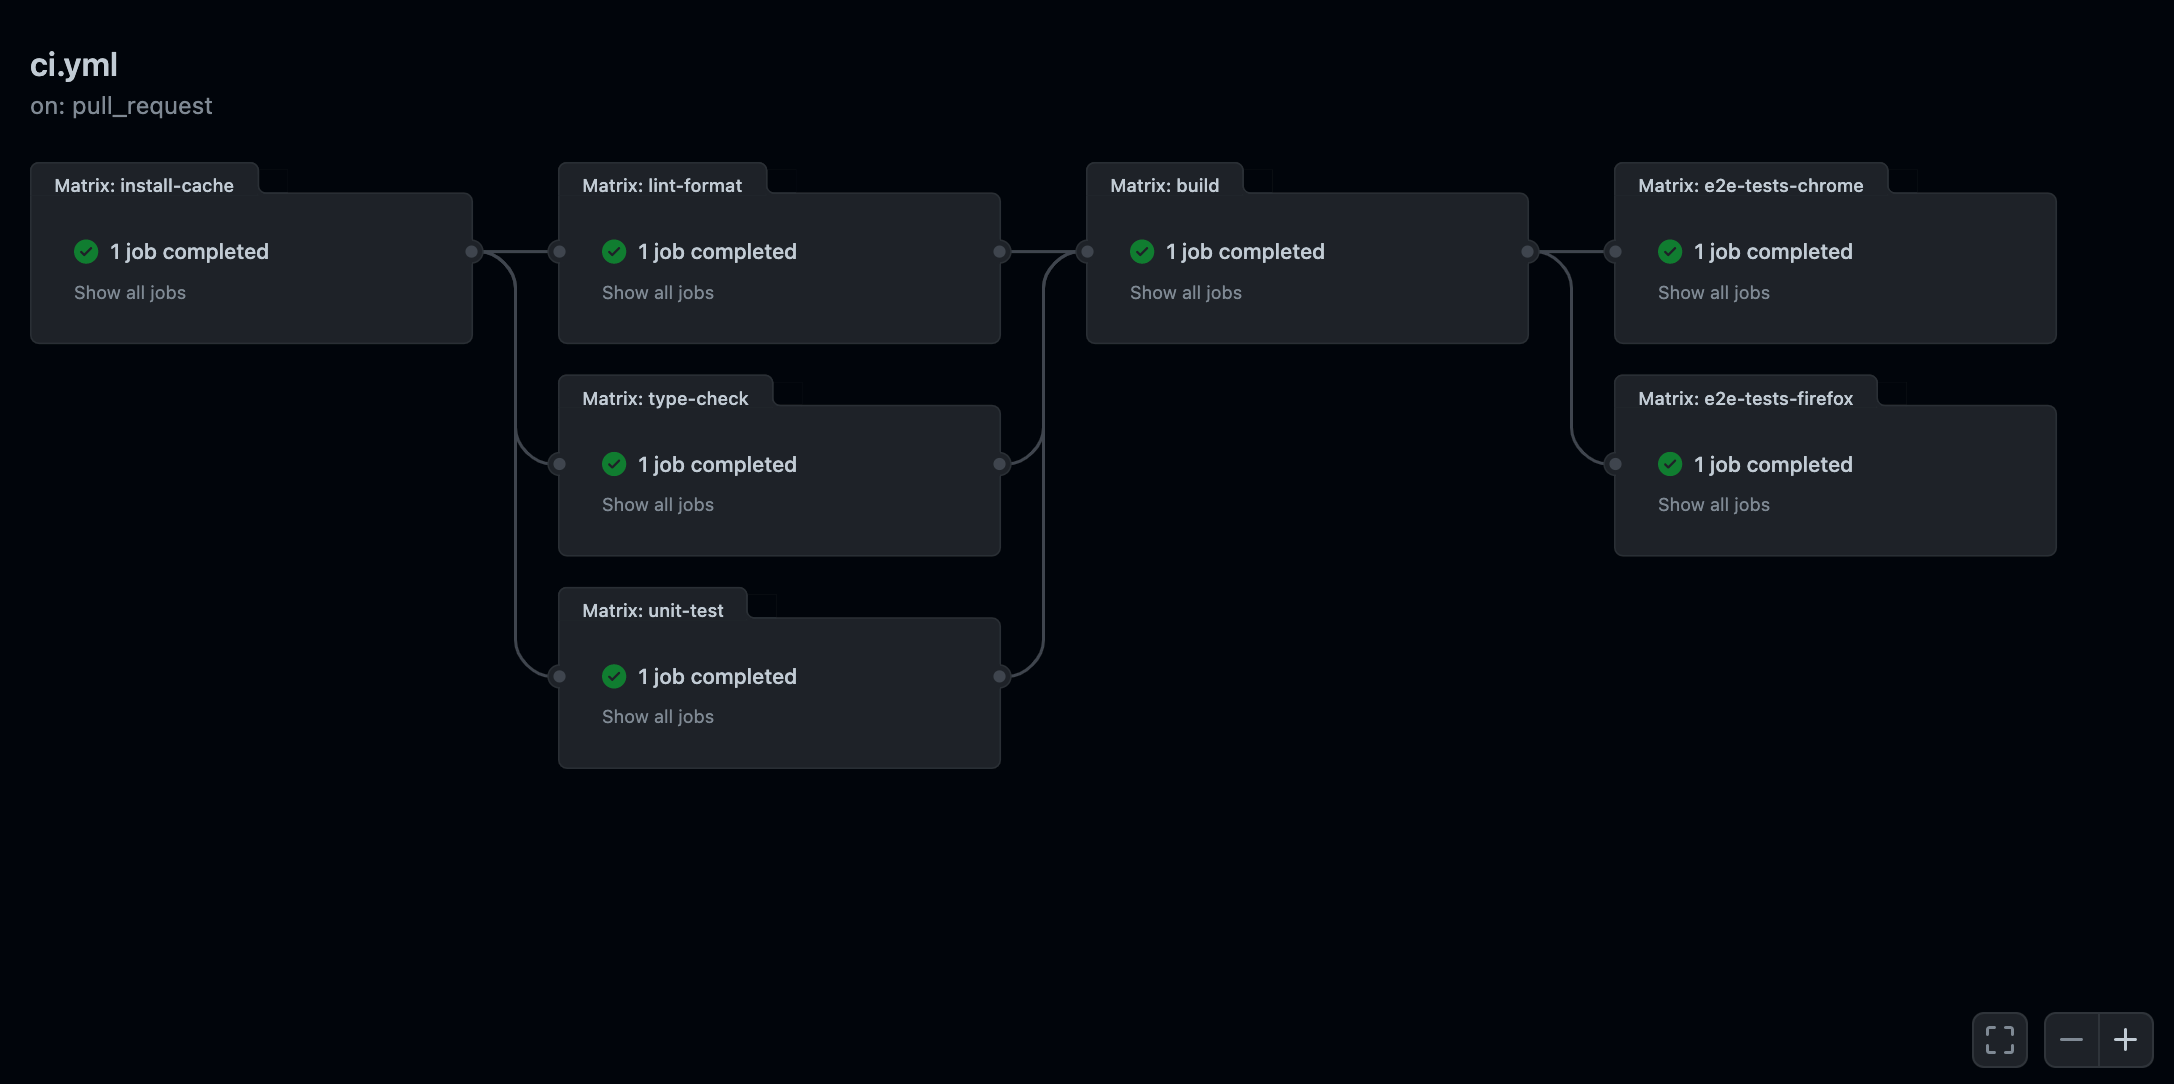Expand the Matrix: build node
Image resolution: width=2174 pixels, height=1084 pixels.
point(1184,292)
